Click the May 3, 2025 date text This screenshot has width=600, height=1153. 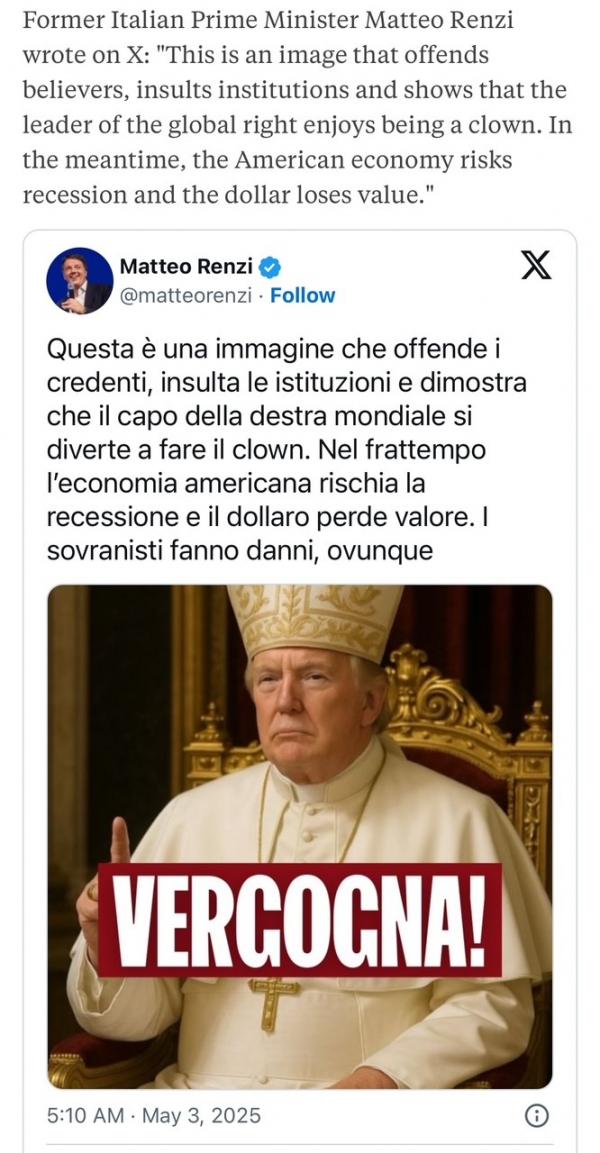(x=201, y=1115)
